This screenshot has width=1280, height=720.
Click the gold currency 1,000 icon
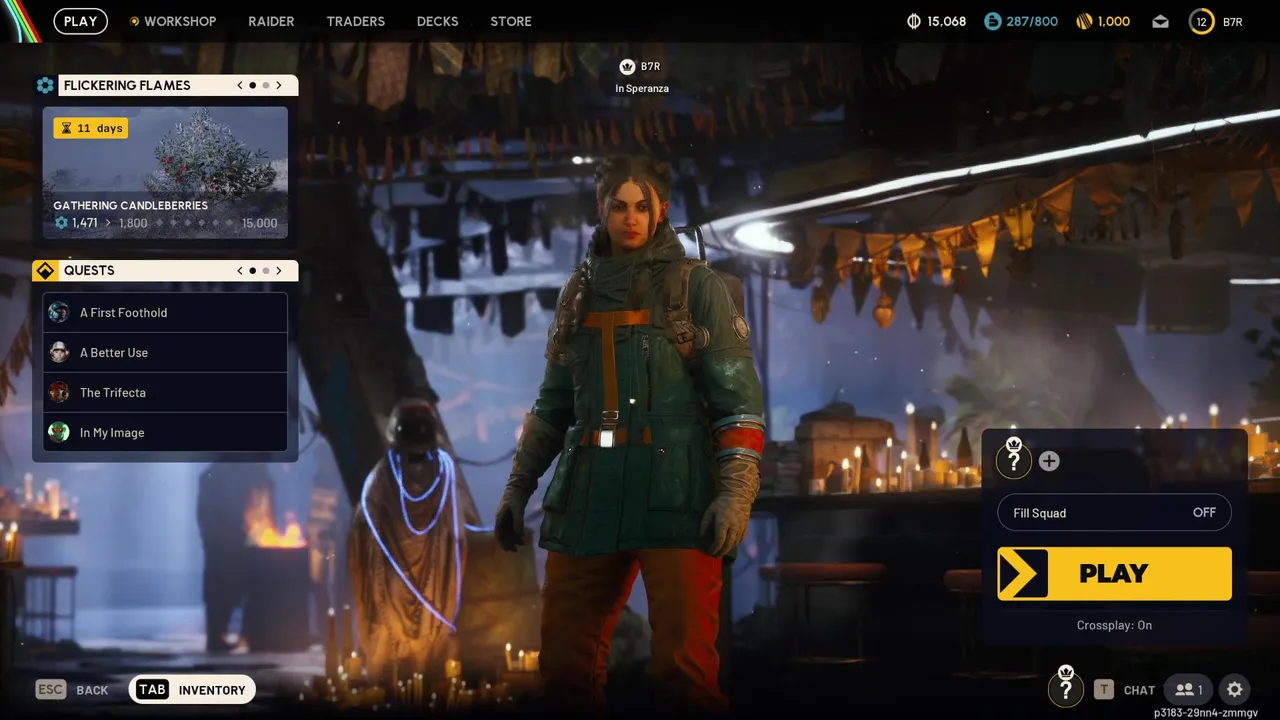coord(1084,21)
